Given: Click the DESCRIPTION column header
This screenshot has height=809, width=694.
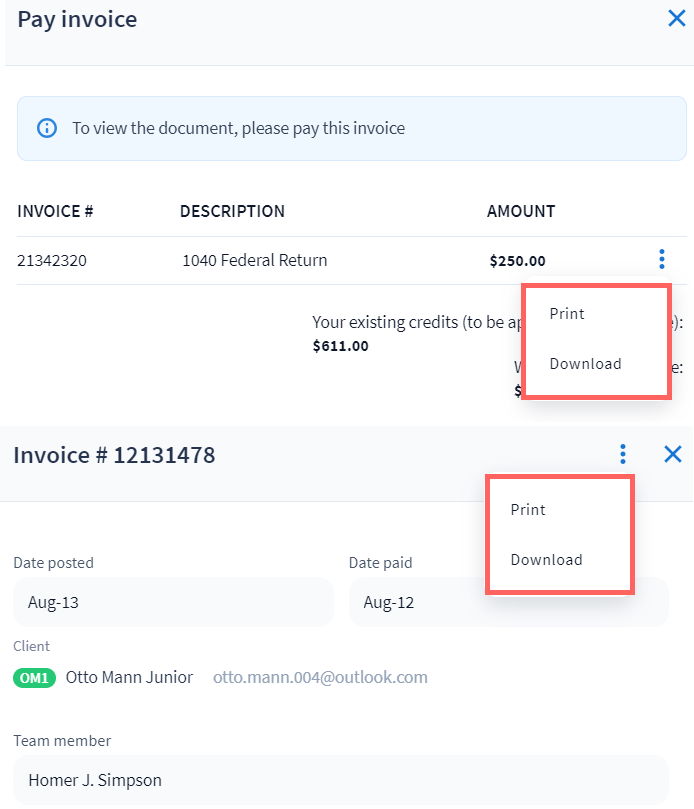Looking at the screenshot, I should pos(232,211).
